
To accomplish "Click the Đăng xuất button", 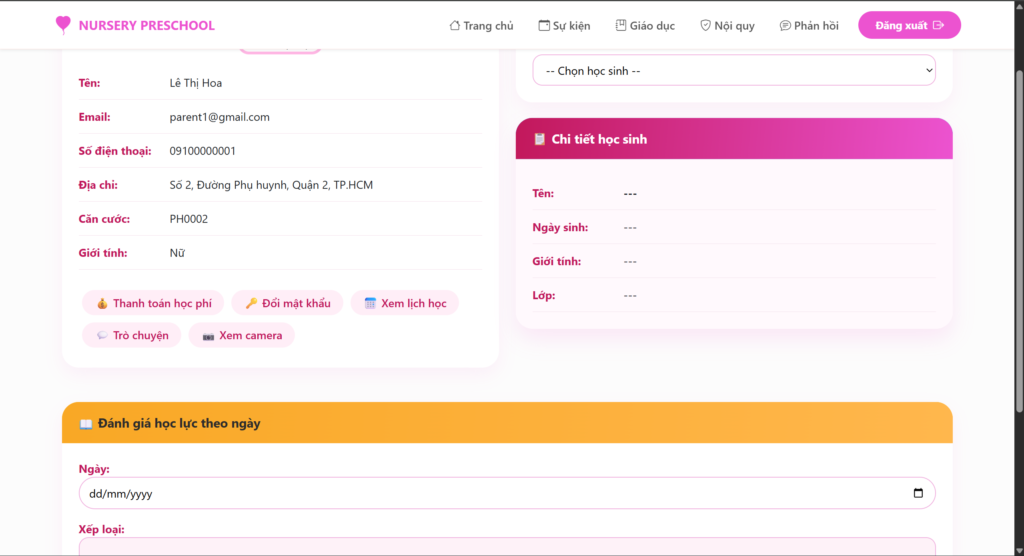I will pyautogui.click(x=909, y=25).
